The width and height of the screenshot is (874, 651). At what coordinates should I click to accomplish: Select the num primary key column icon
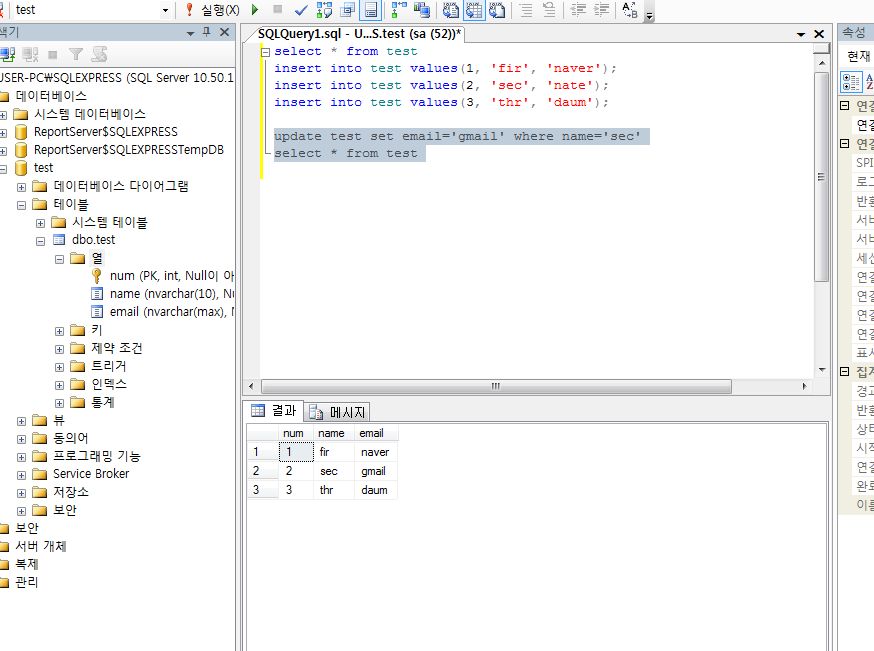[x=97, y=276]
